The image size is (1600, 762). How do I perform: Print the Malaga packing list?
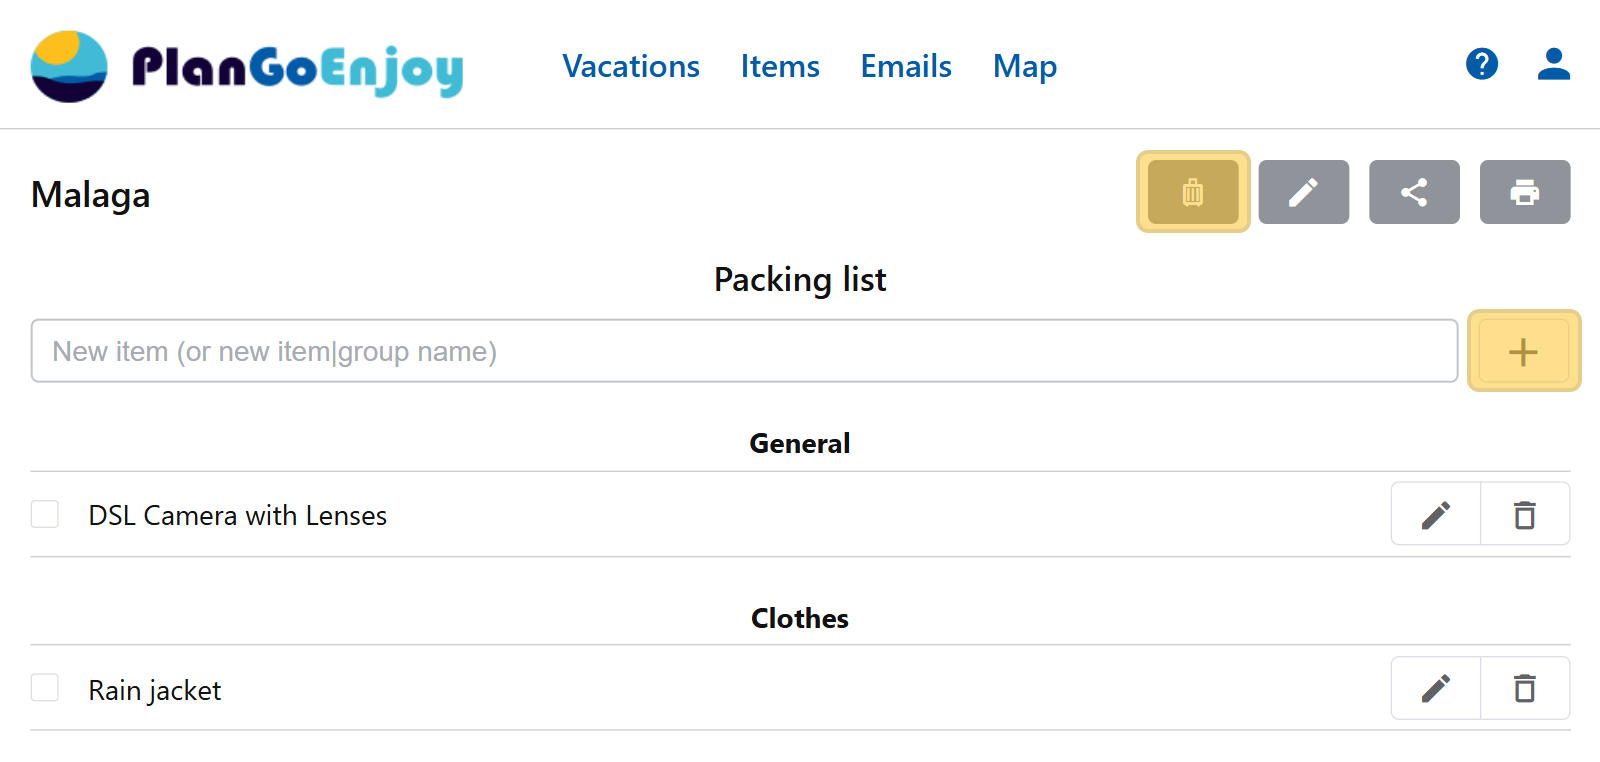click(1524, 192)
